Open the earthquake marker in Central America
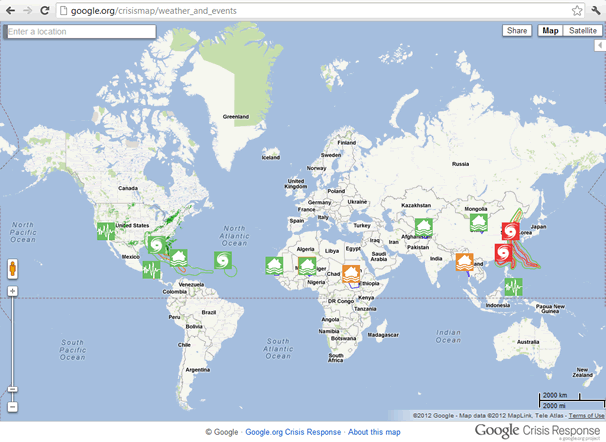Image resolution: width=606 pixels, height=442 pixels. click(x=151, y=270)
